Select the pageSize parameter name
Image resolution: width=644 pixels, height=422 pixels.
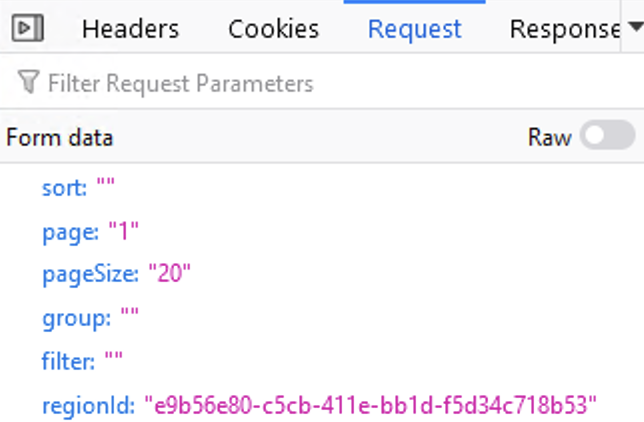pos(90,275)
